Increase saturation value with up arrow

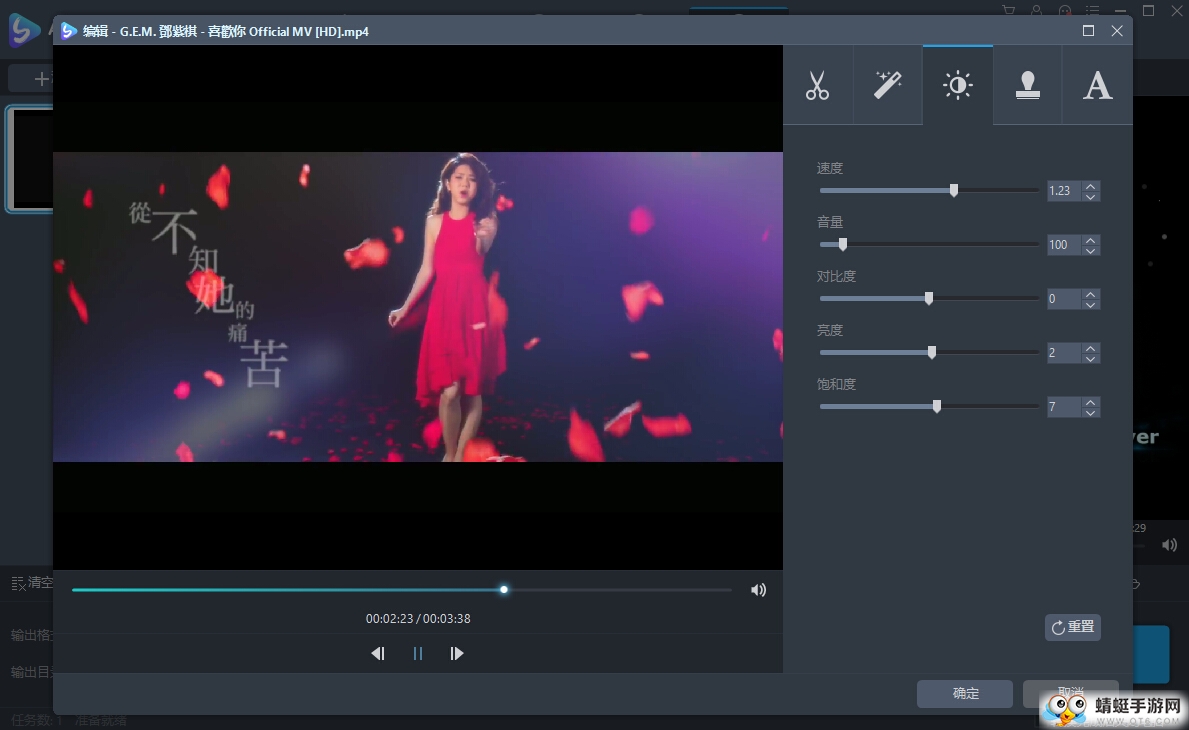1090,402
